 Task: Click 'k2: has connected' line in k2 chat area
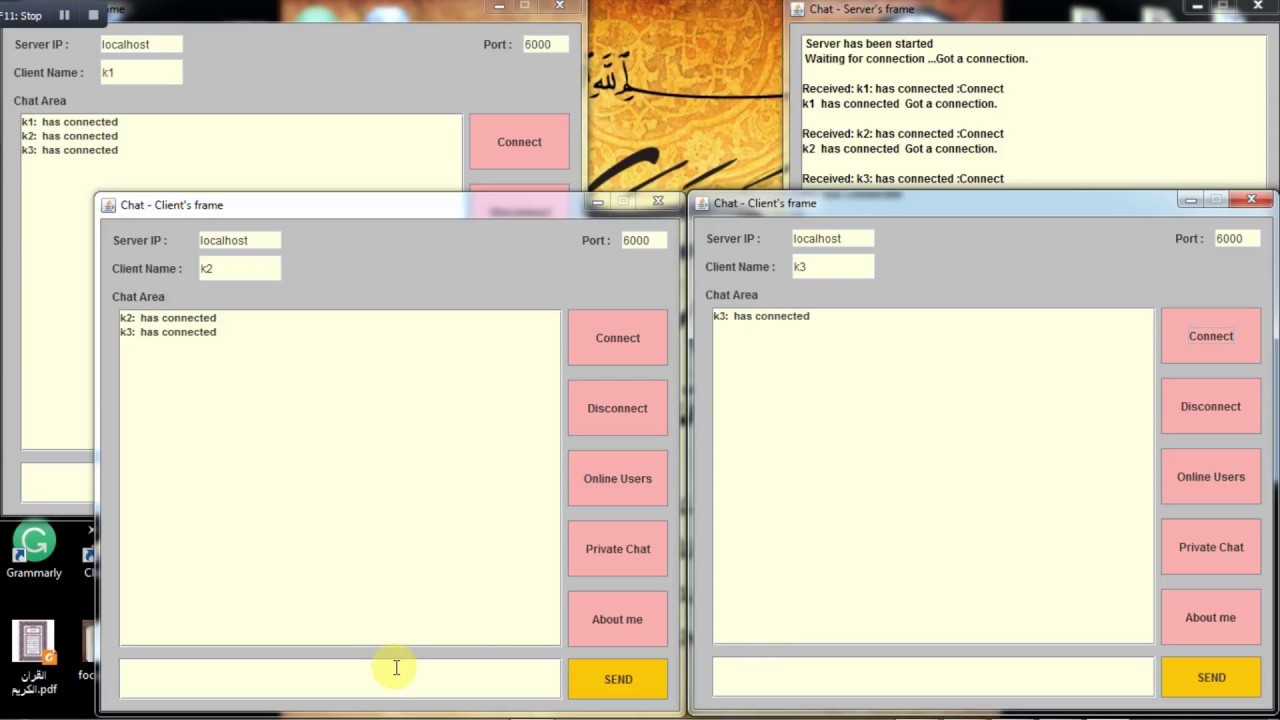pos(168,318)
